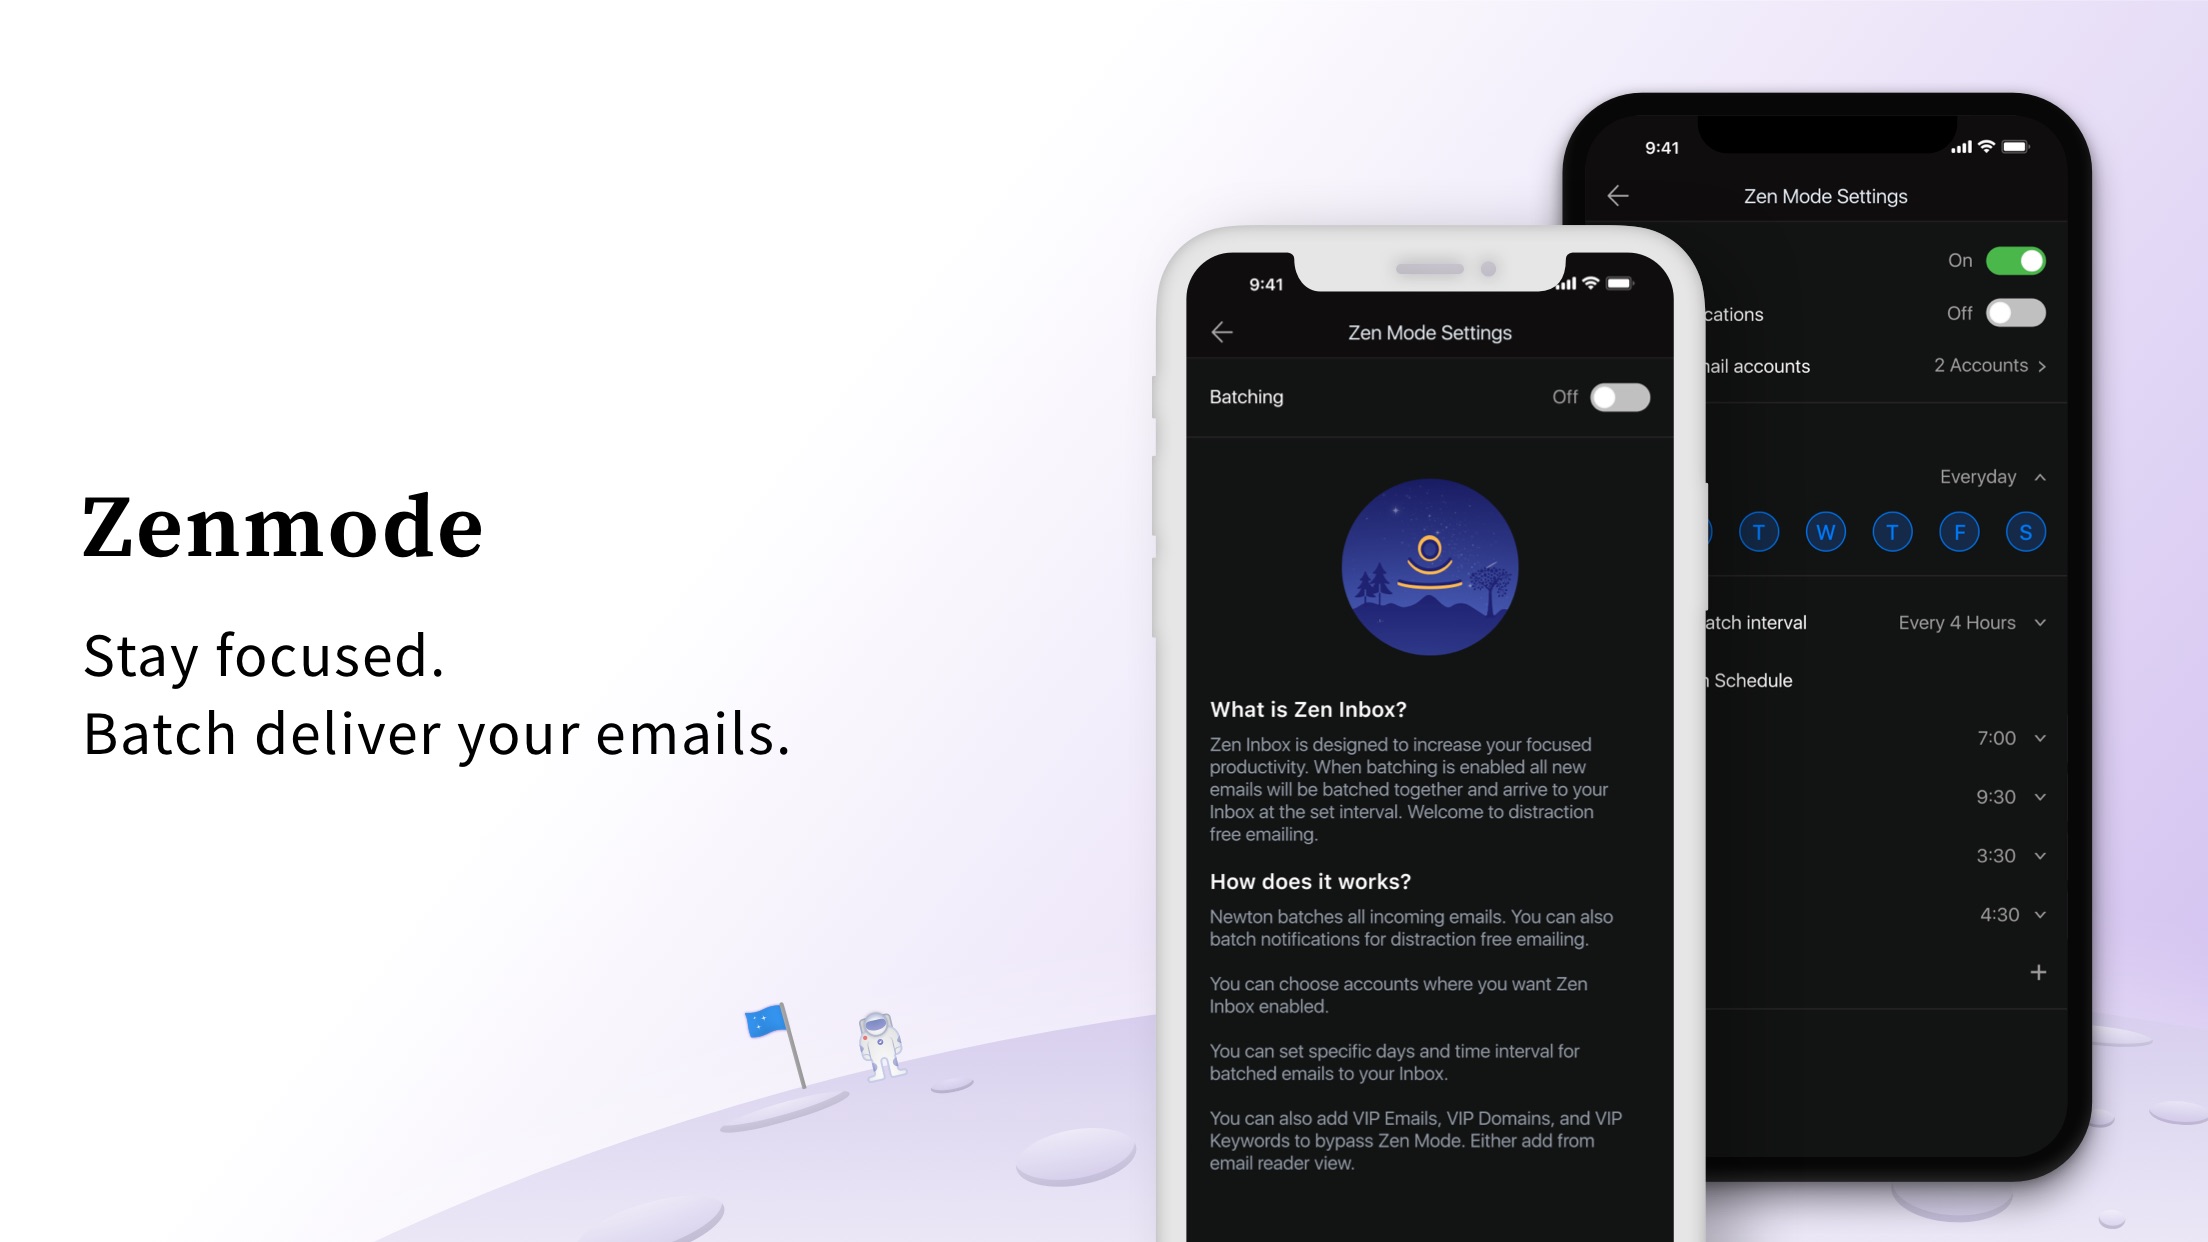Select the Saturday day icon
Image resolution: width=2208 pixels, height=1242 pixels.
tap(2025, 532)
